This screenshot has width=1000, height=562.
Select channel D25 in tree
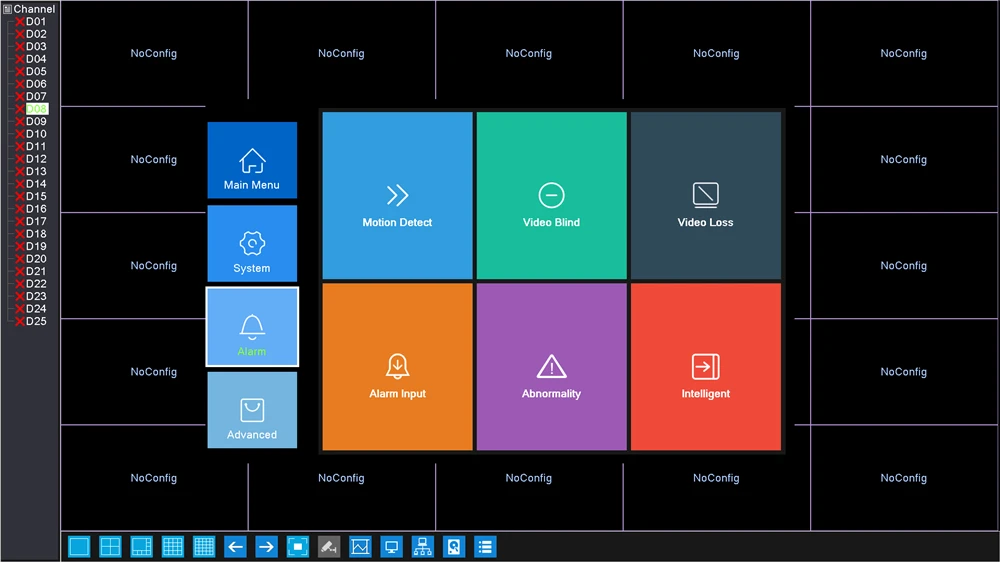(36, 322)
